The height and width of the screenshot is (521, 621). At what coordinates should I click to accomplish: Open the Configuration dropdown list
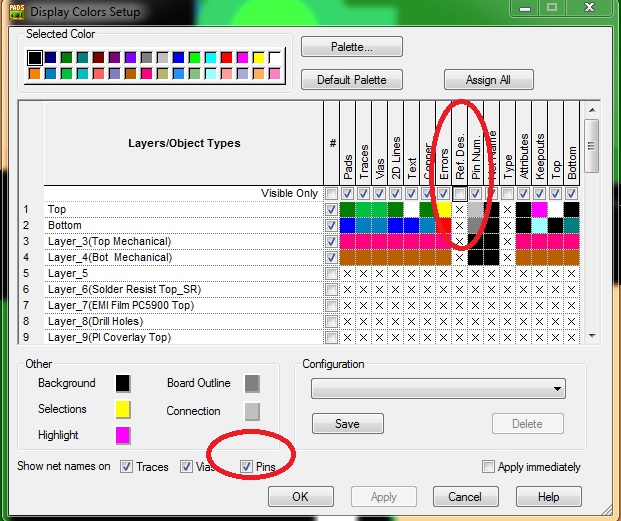tap(438, 388)
